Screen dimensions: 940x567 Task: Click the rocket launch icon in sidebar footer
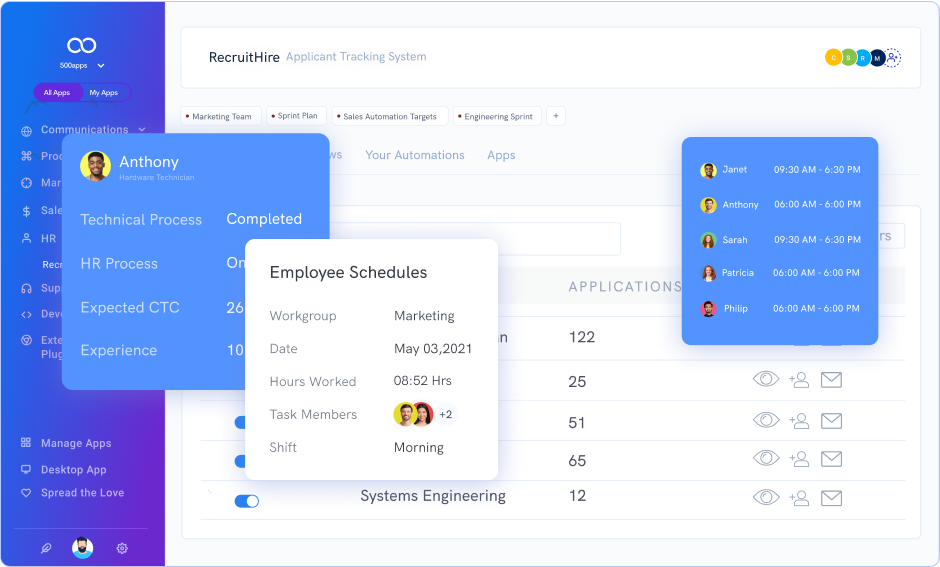[x=46, y=548]
